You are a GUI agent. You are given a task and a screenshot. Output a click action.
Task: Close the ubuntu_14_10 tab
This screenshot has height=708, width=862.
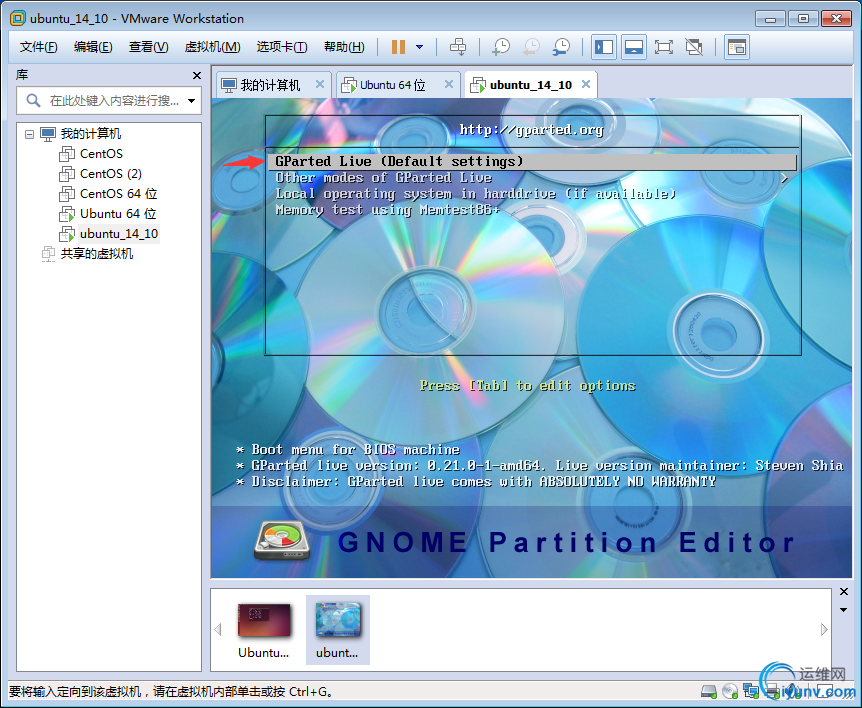pyautogui.click(x=586, y=85)
